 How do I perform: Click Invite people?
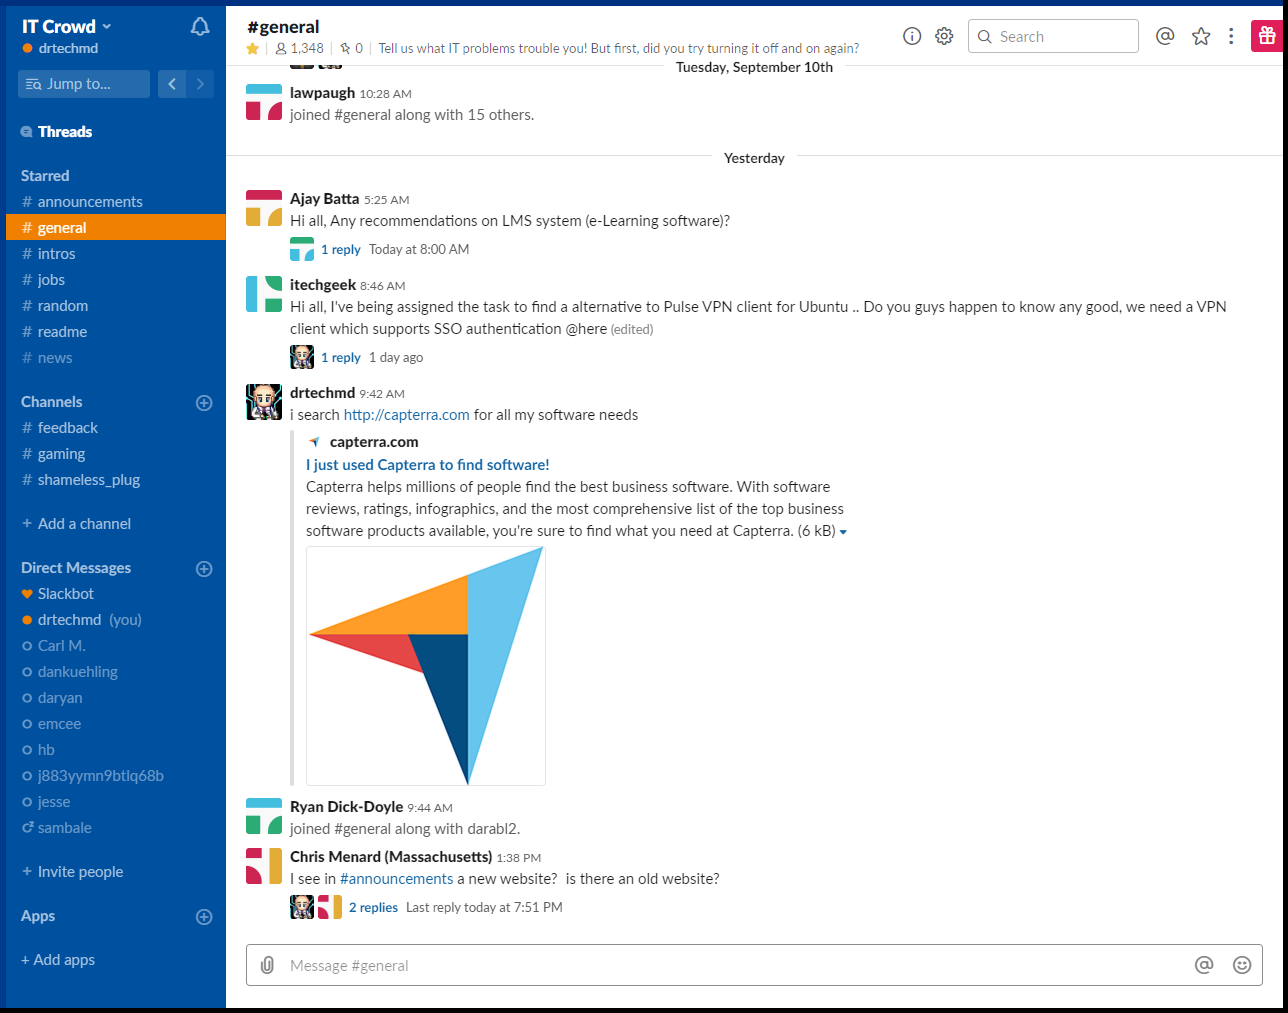tap(72, 872)
